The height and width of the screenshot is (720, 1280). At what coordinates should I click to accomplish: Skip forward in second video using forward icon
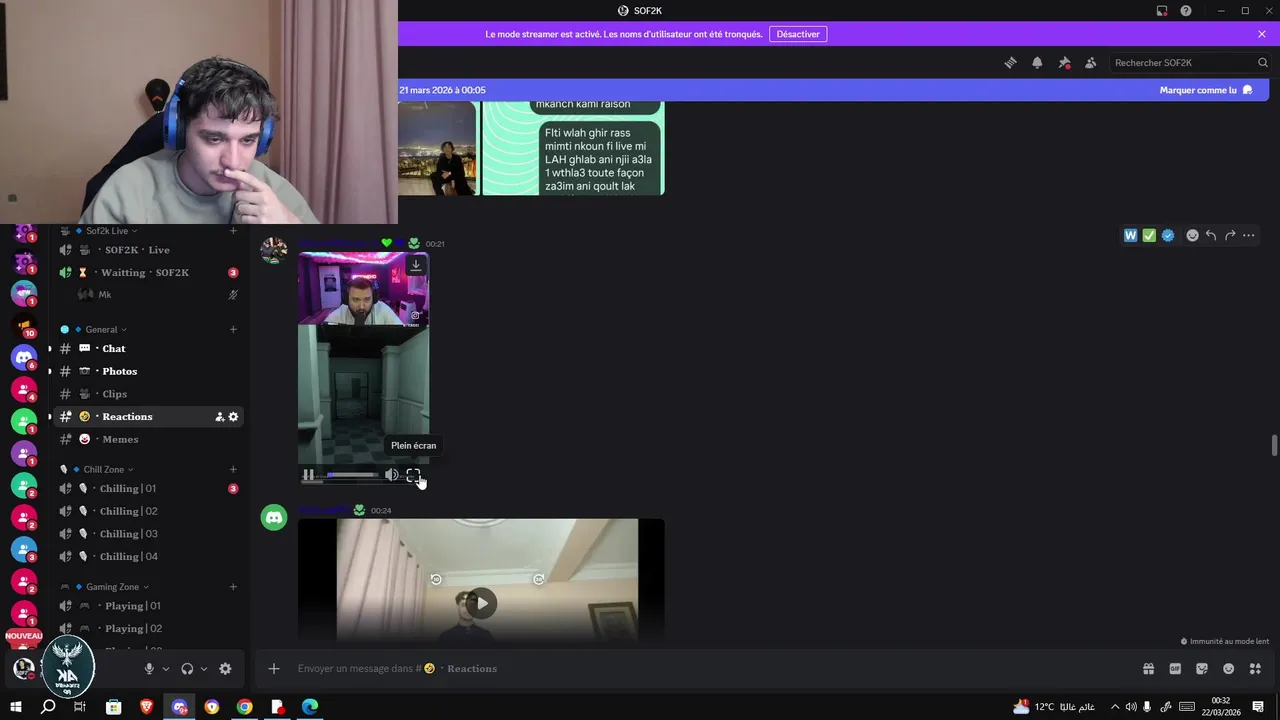click(x=539, y=579)
